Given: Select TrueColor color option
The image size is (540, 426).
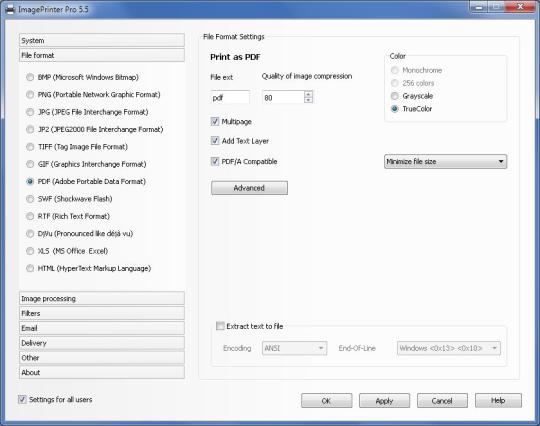Looking at the screenshot, I should [395, 109].
